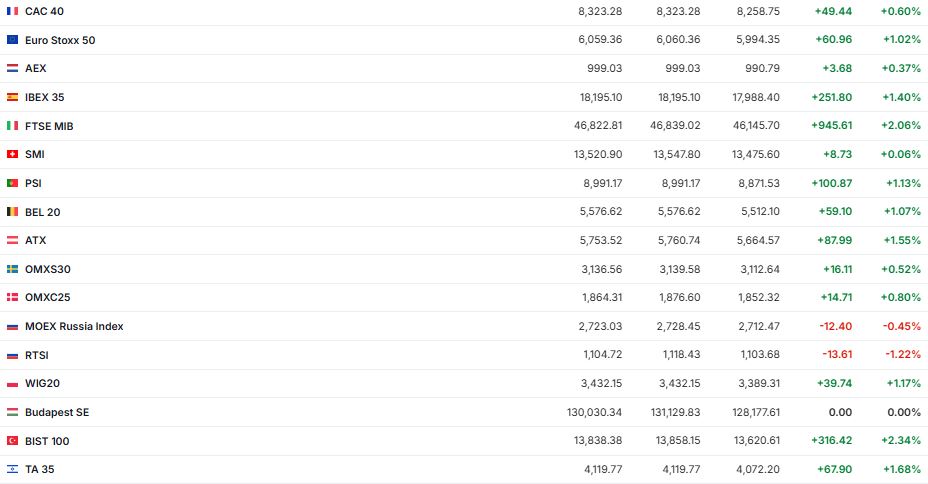Click the RTSI index name

(37, 355)
